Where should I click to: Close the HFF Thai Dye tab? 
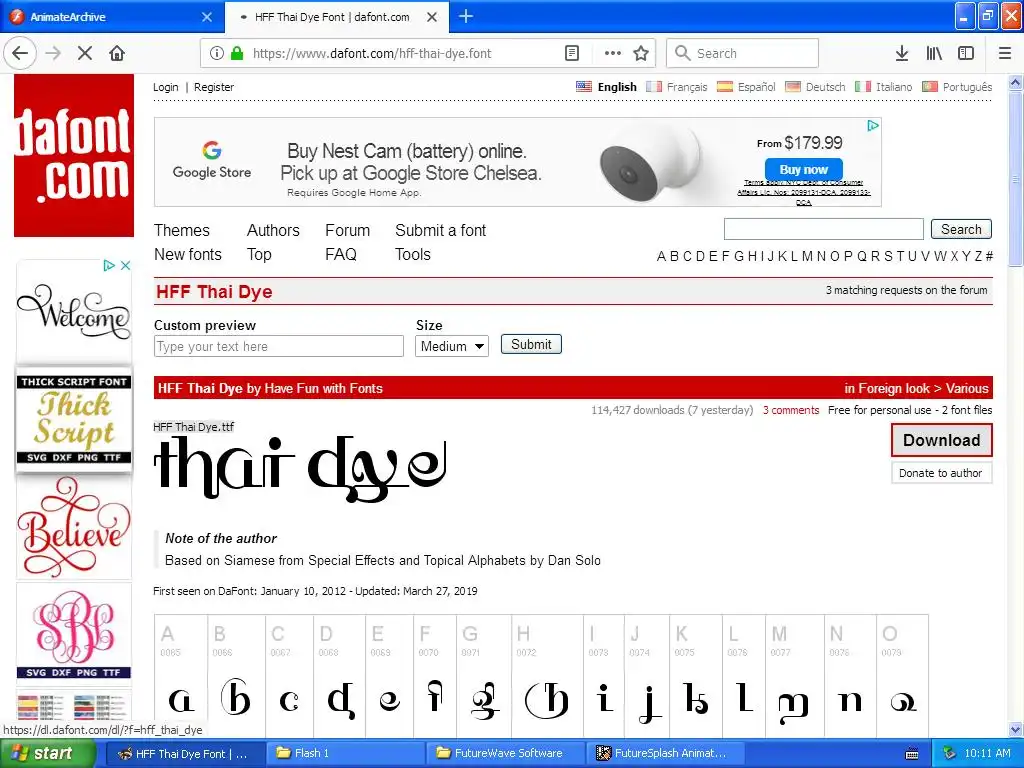[432, 17]
